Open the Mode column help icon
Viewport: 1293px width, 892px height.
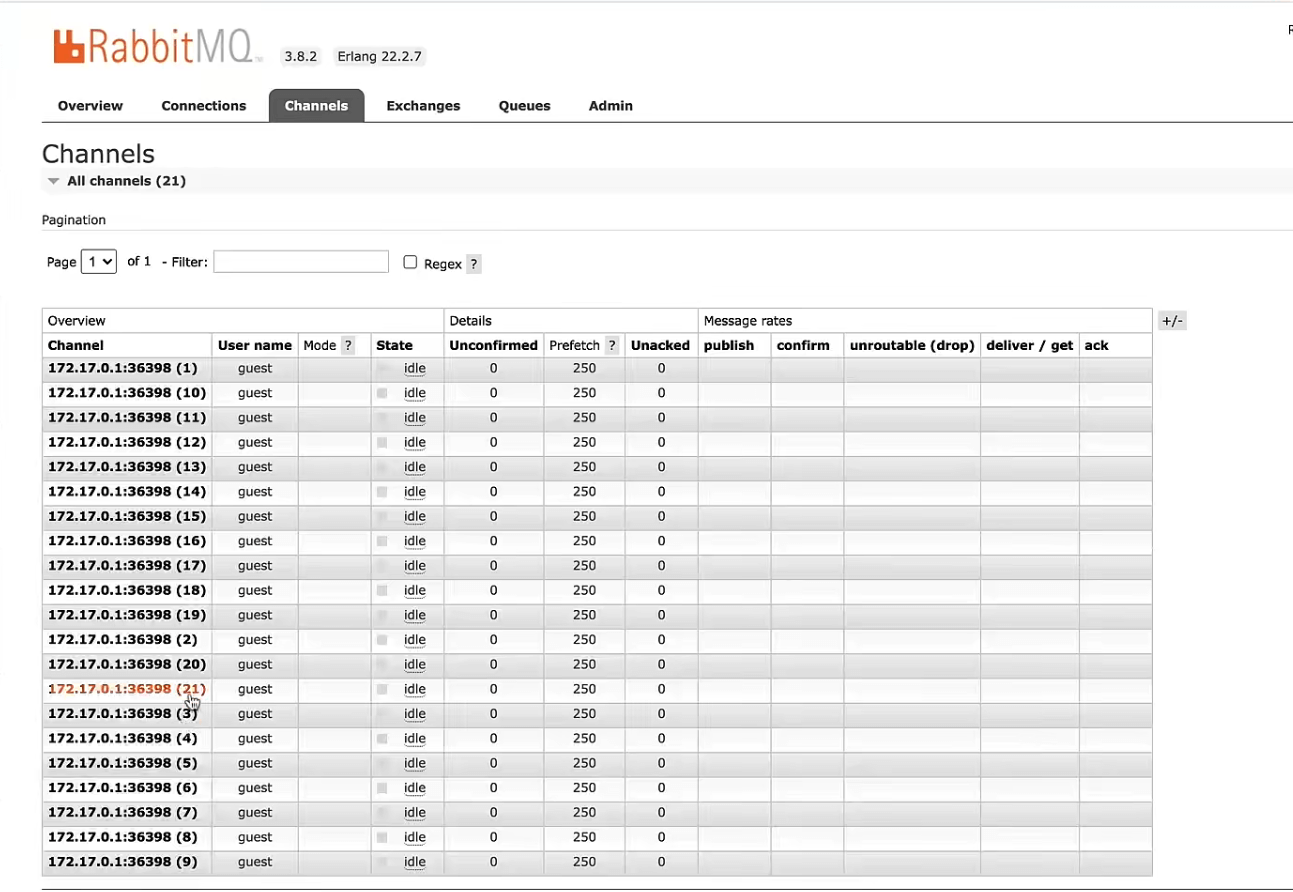[348, 345]
